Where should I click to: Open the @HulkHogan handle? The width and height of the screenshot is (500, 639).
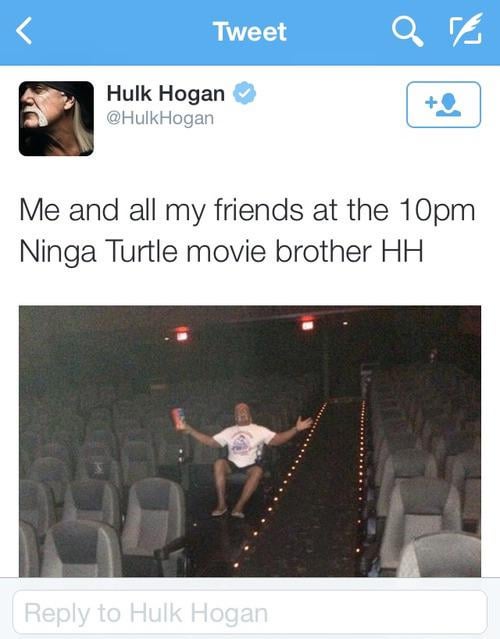[x=160, y=119]
